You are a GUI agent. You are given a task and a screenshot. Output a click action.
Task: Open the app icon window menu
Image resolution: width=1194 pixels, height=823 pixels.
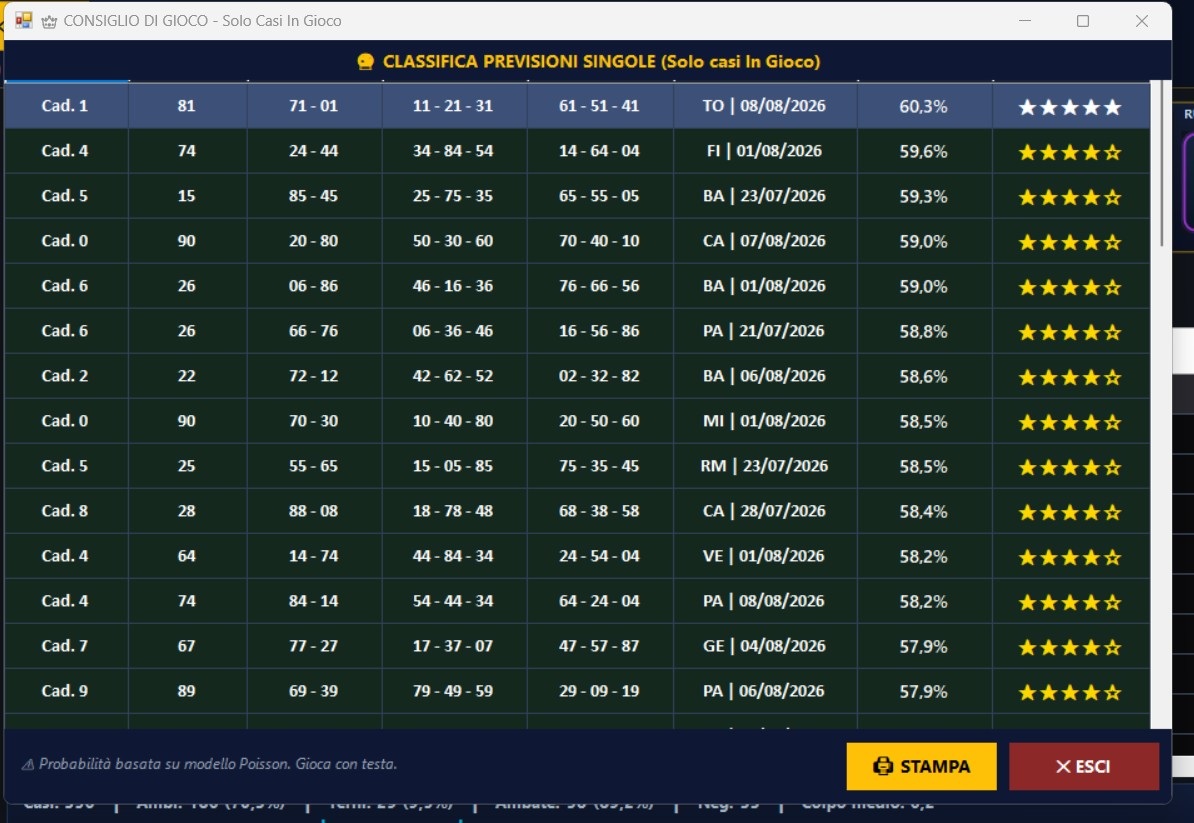tap(24, 21)
